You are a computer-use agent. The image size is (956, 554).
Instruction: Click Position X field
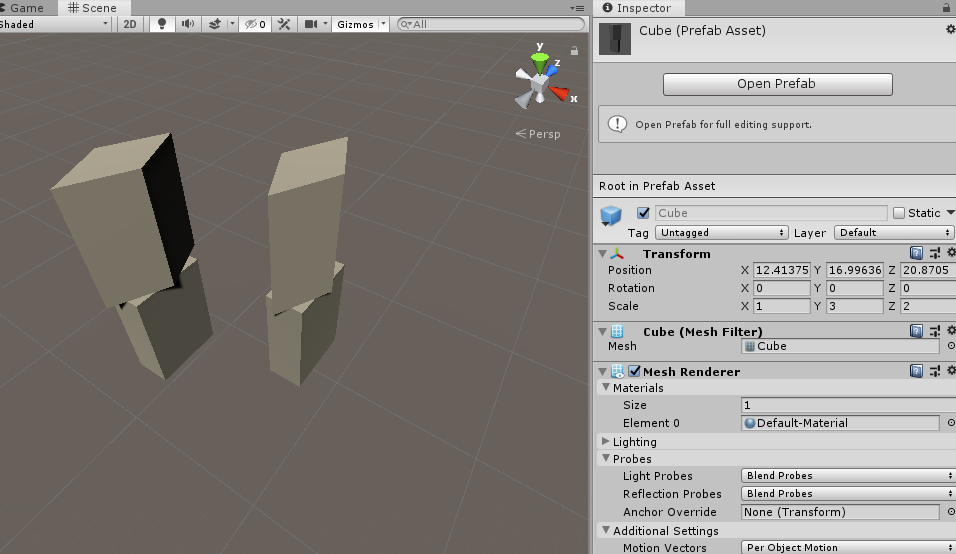[781, 270]
